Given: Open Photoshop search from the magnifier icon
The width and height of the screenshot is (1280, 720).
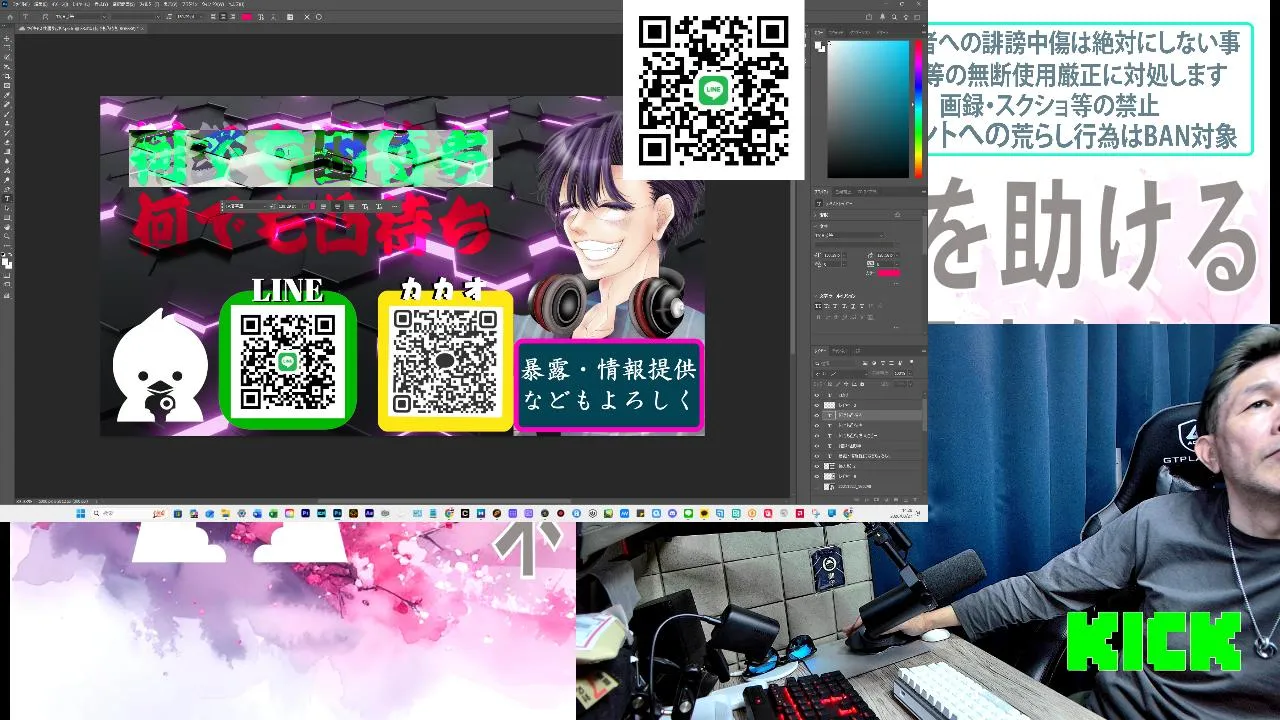Looking at the screenshot, I should [x=894, y=17].
